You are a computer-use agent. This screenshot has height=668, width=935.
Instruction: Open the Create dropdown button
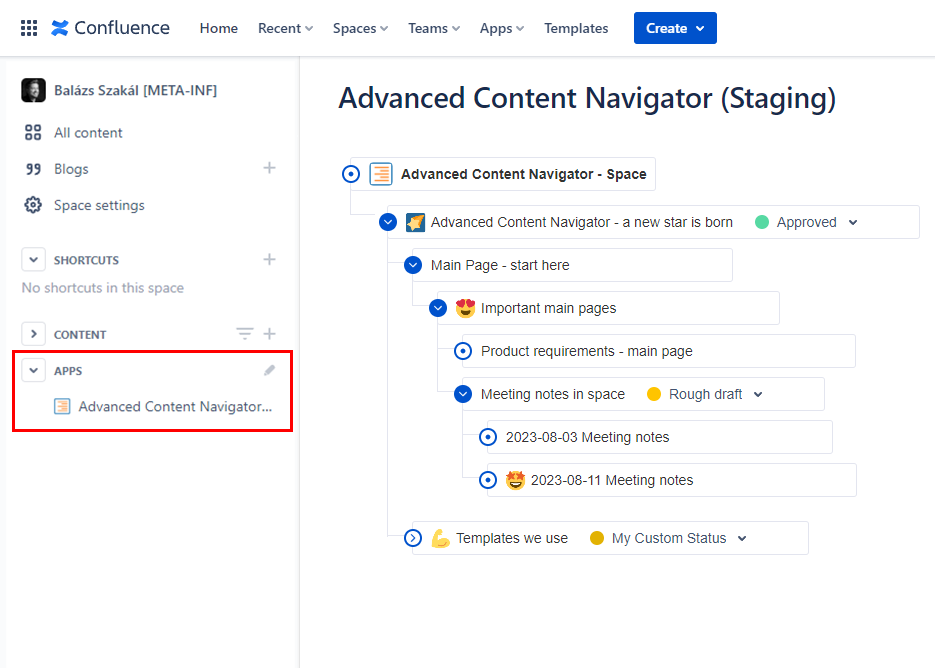point(675,28)
